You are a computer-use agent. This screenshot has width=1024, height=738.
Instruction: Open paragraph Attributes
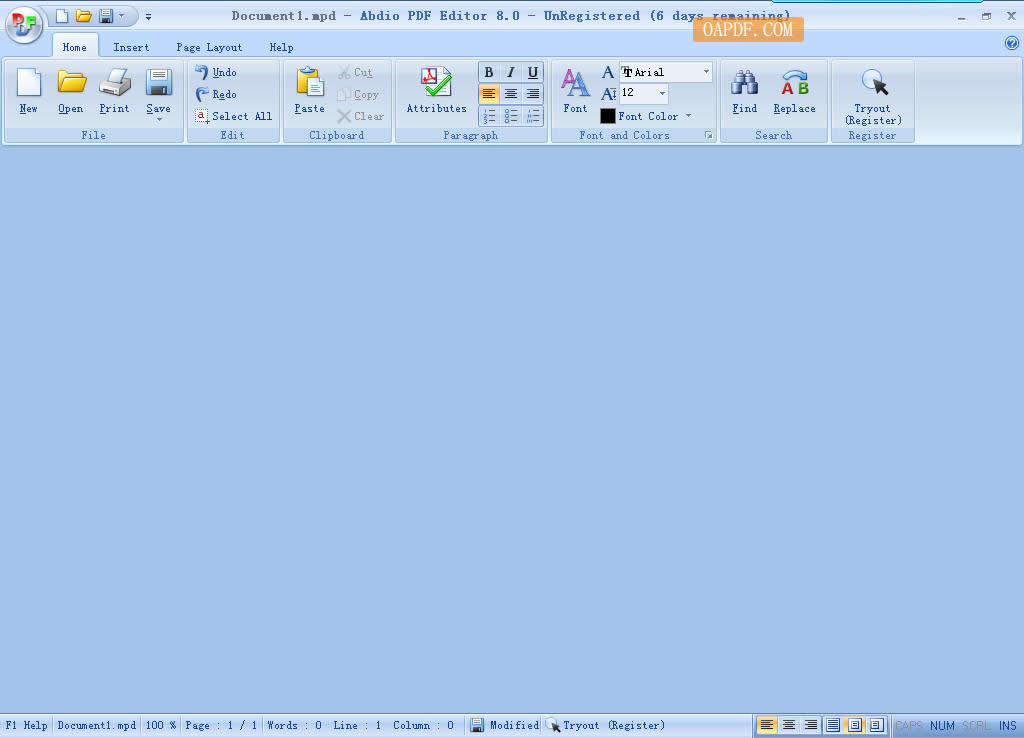pyautogui.click(x=436, y=91)
